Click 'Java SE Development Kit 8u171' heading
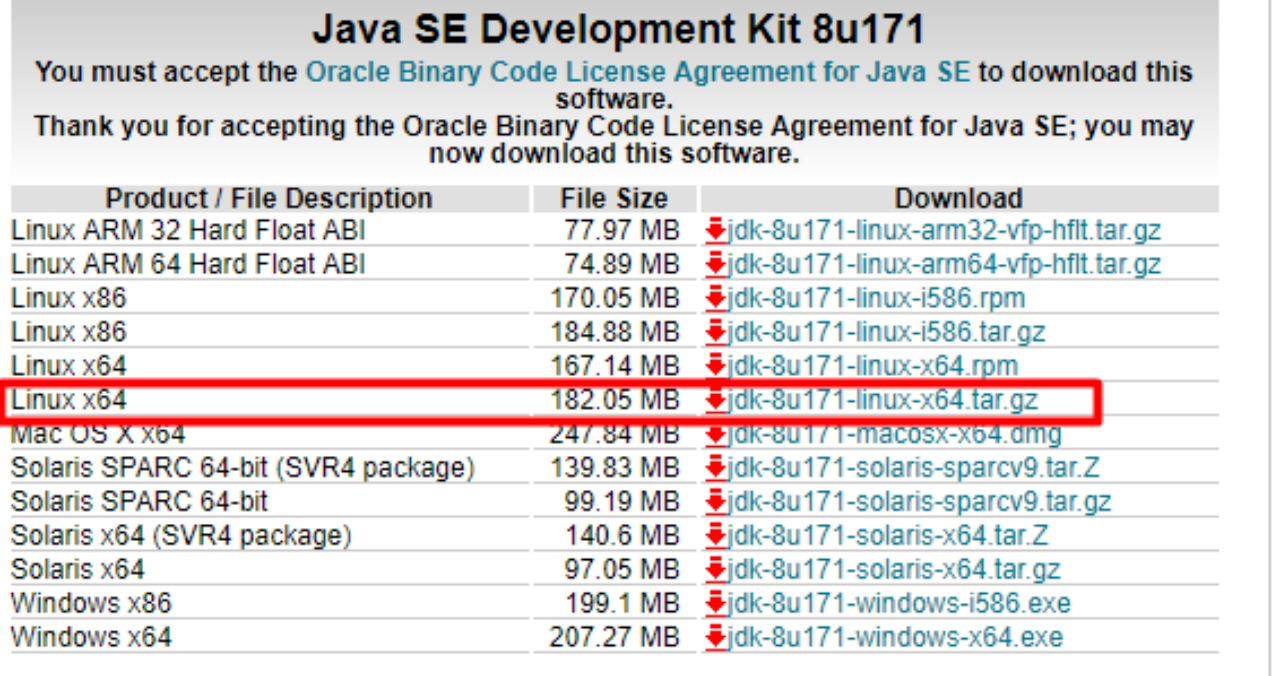 point(618,28)
